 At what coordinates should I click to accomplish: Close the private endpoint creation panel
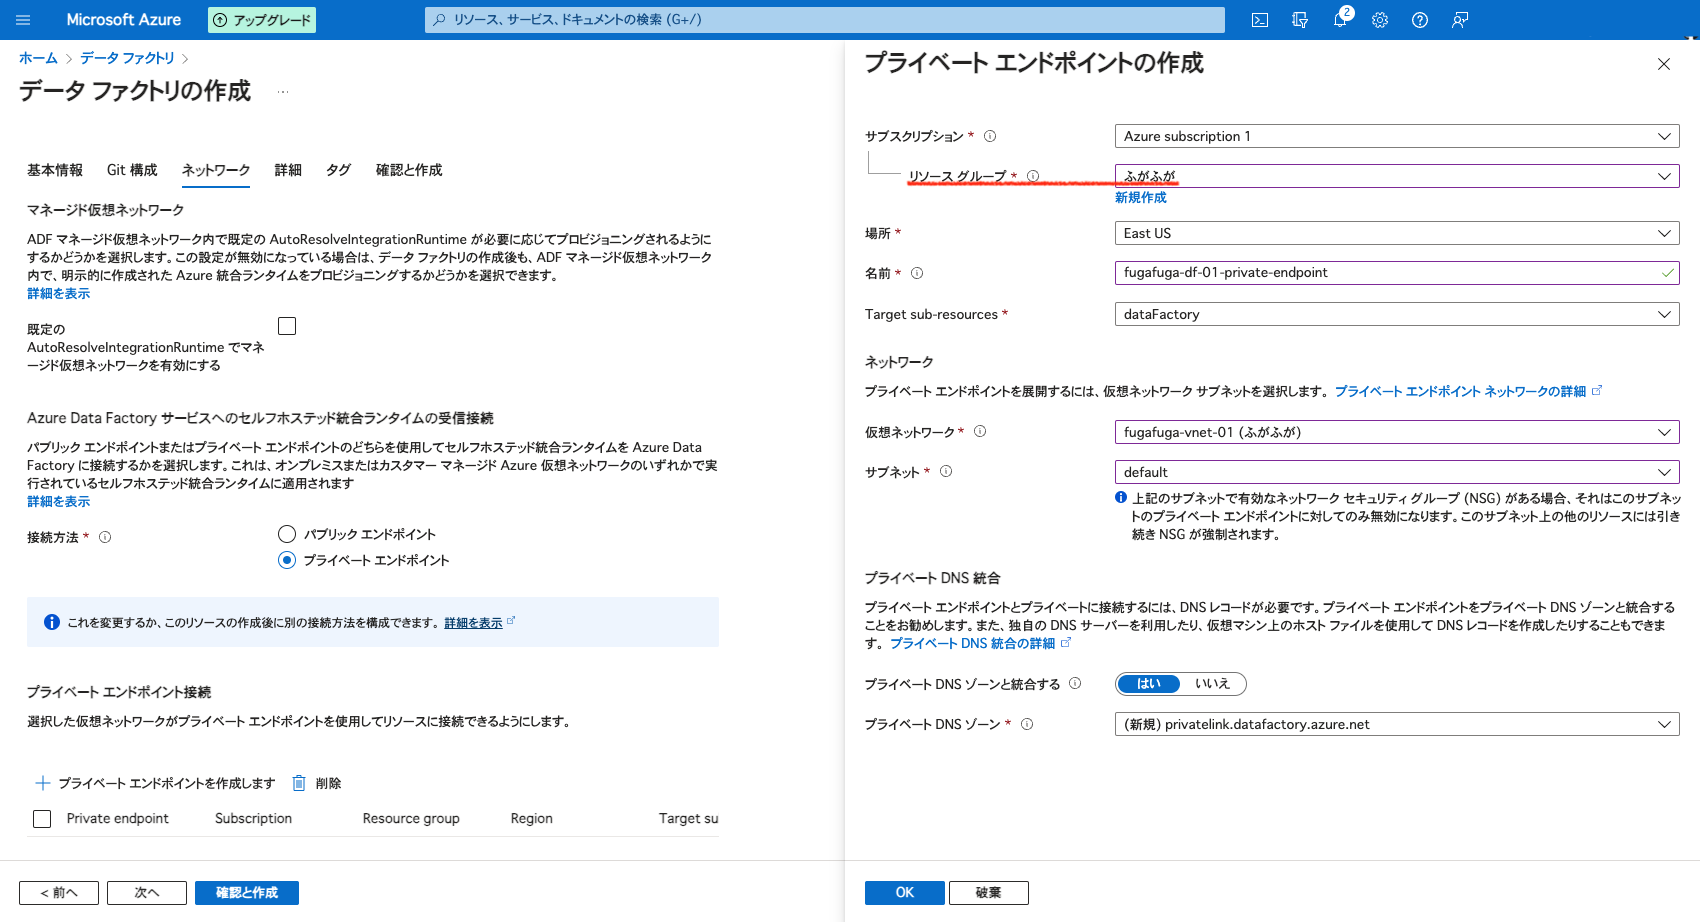tap(1664, 64)
